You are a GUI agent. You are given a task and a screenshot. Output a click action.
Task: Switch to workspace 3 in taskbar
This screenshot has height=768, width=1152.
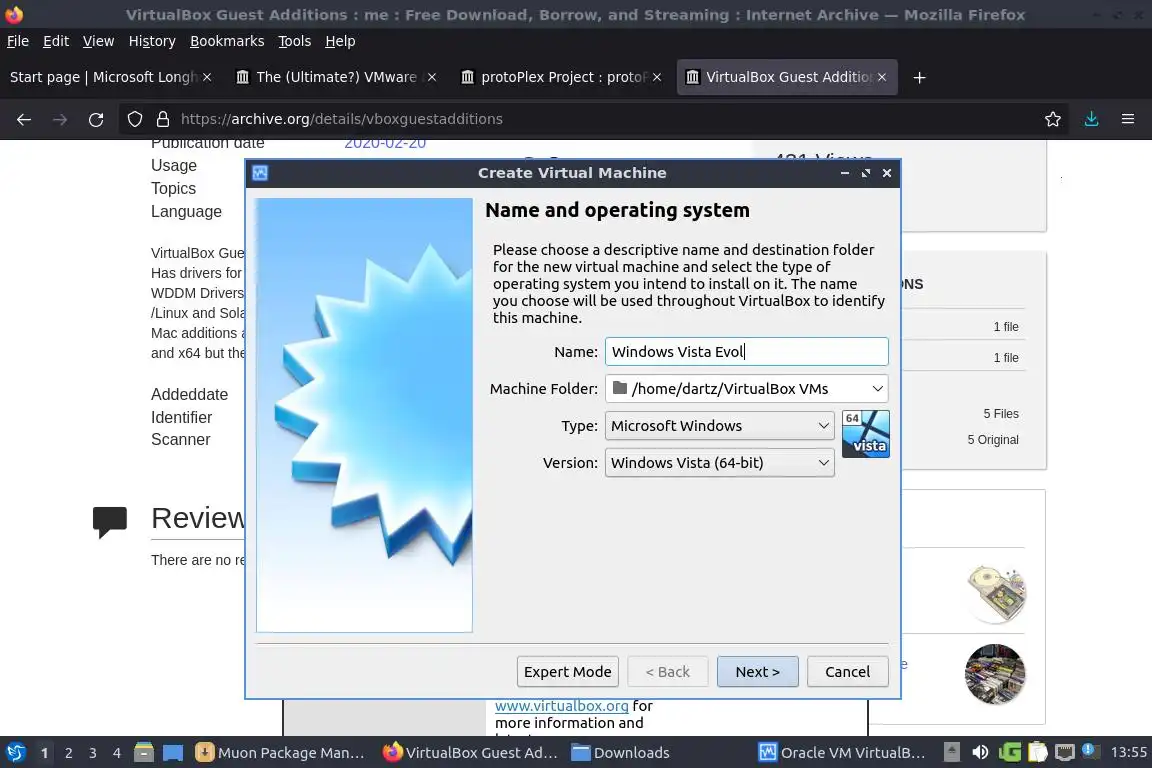tap(93, 753)
